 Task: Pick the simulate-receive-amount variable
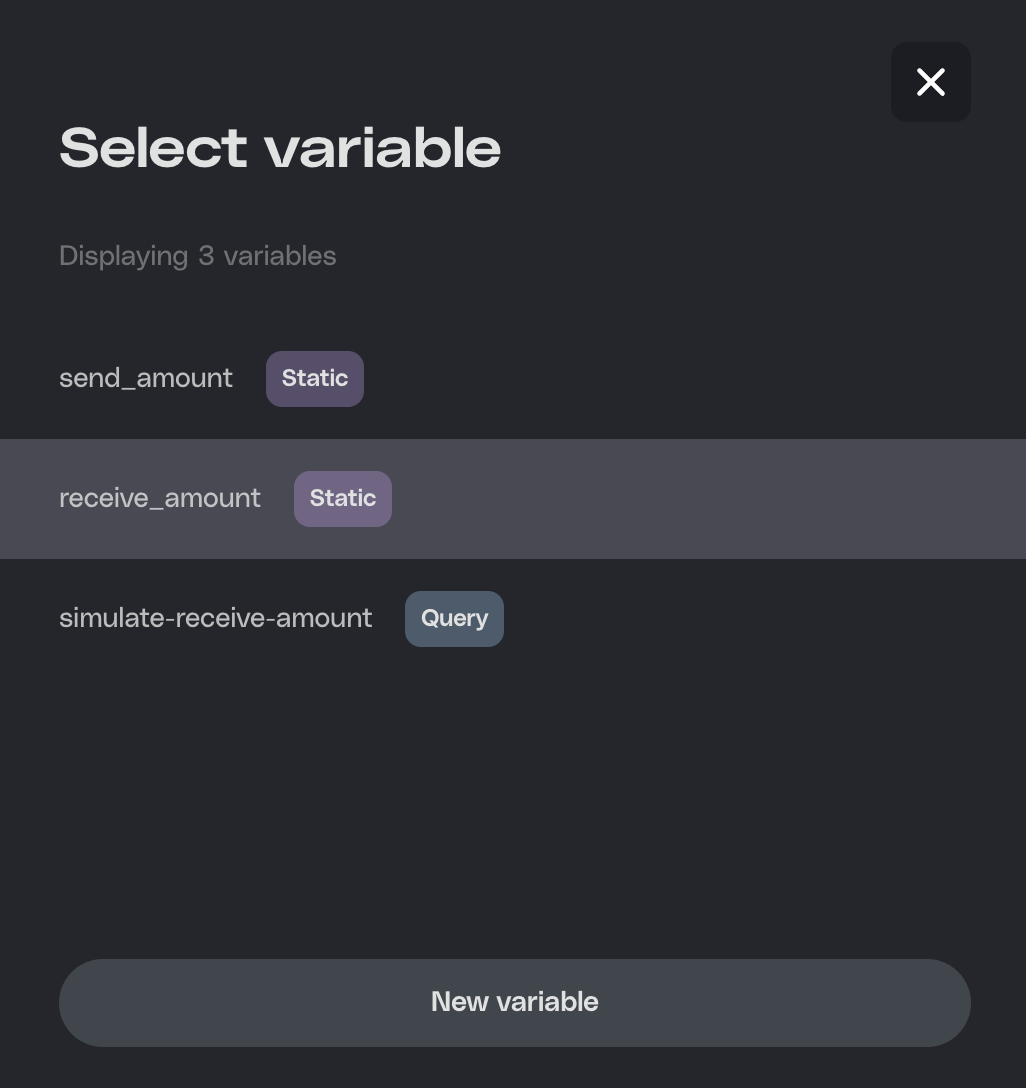click(x=215, y=618)
